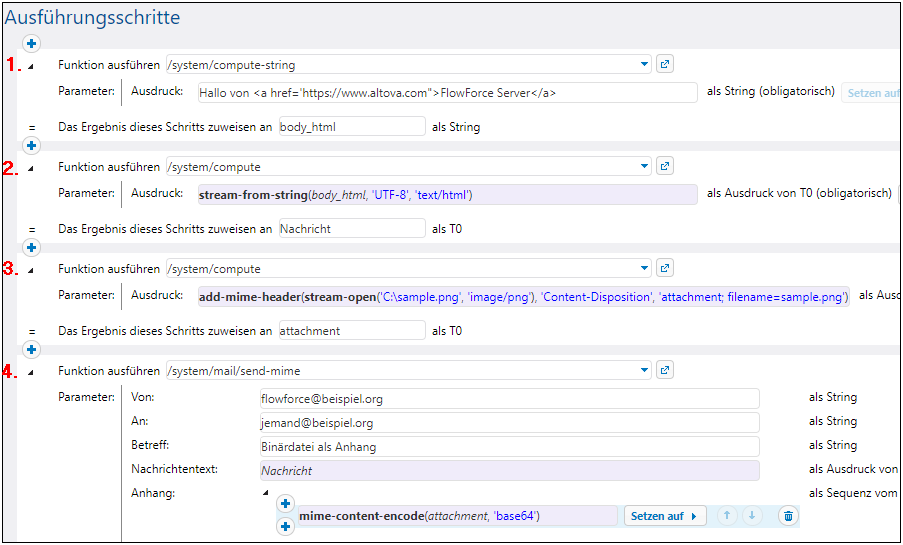903x545 pixels.
Task: Add a new step between steps 1 and 2
Action: click(x=31, y=146)
